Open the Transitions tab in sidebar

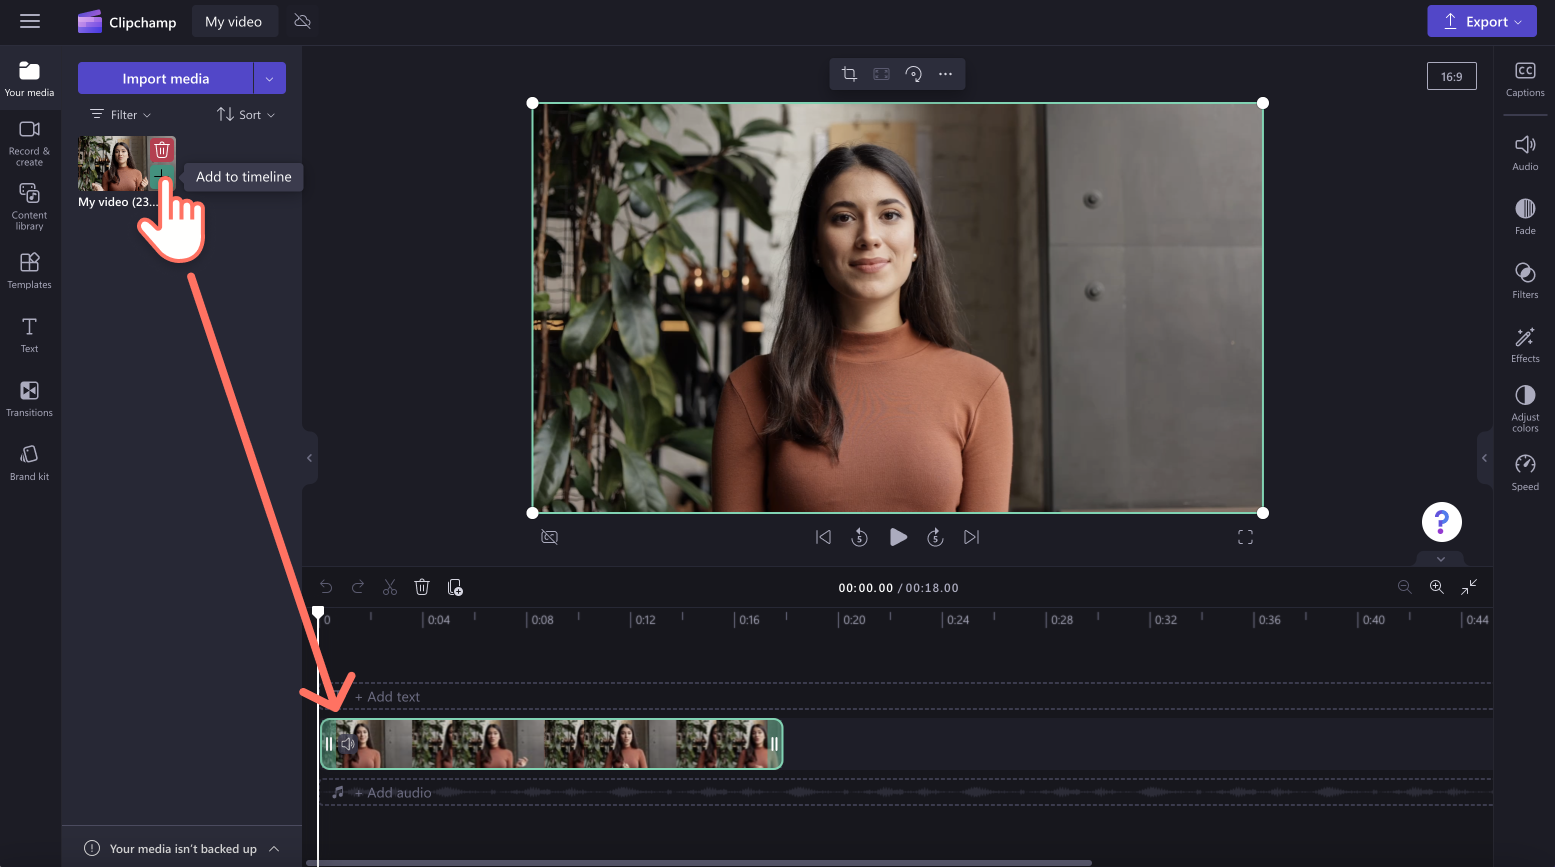click(x=30, y=398)
